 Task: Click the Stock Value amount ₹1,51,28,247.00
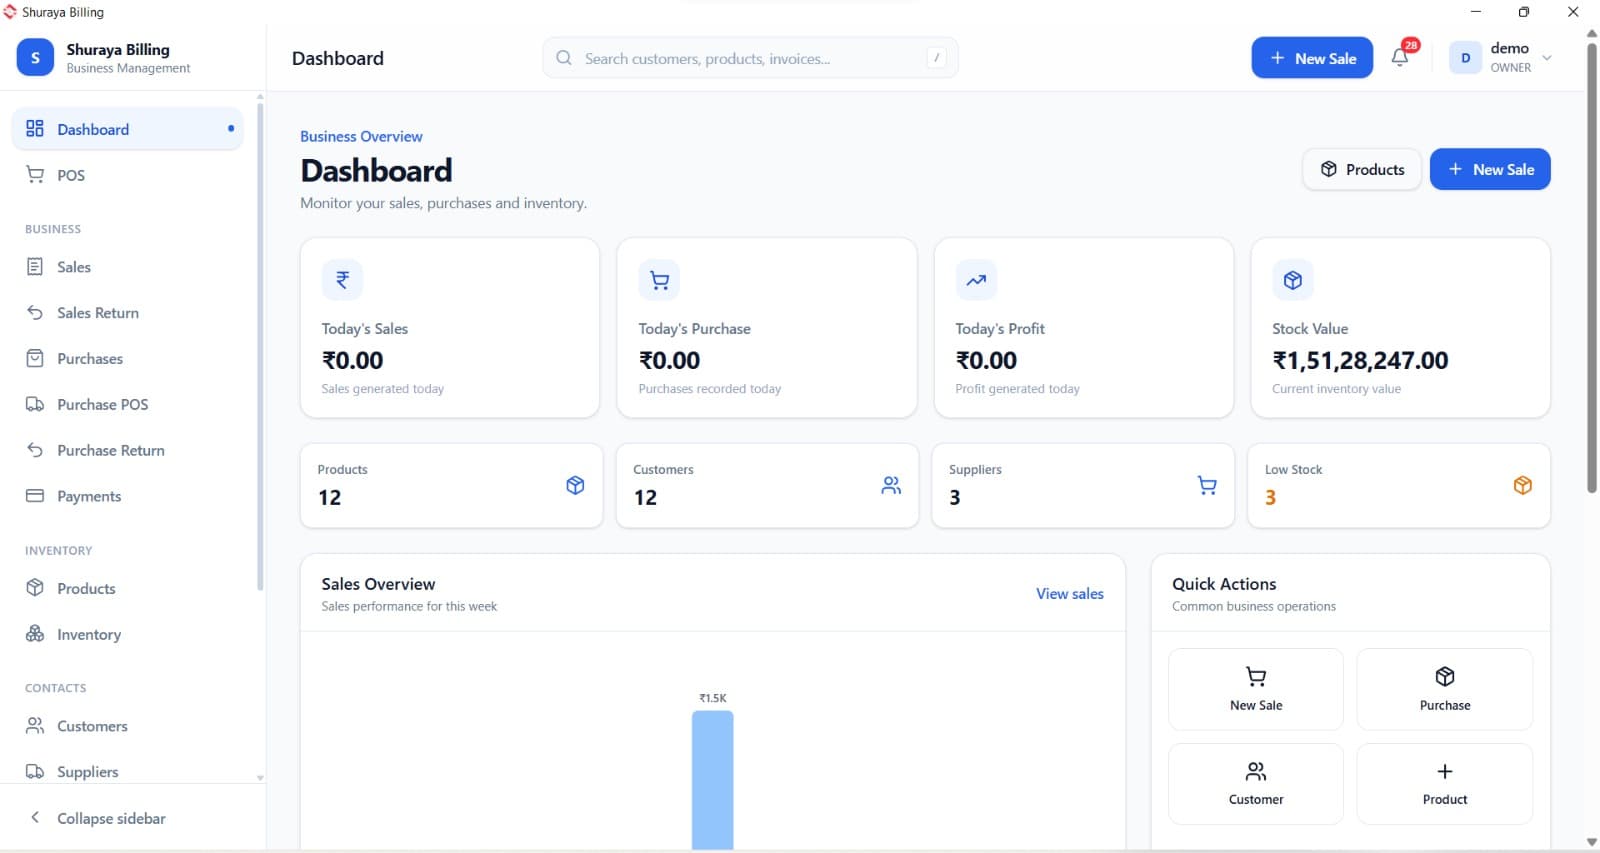click(x=1360, y=360)
